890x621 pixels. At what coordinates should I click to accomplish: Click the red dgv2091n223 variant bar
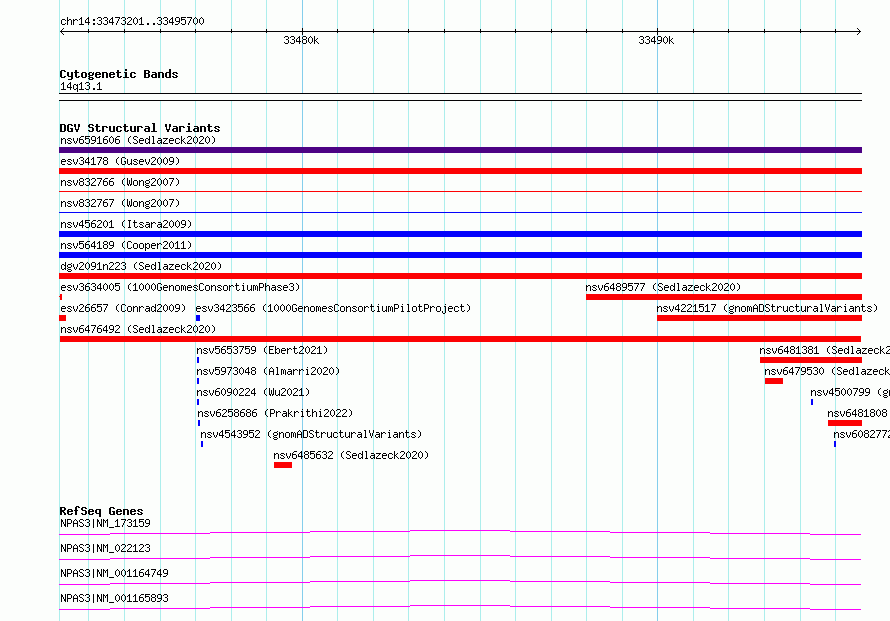pos(460,276)
